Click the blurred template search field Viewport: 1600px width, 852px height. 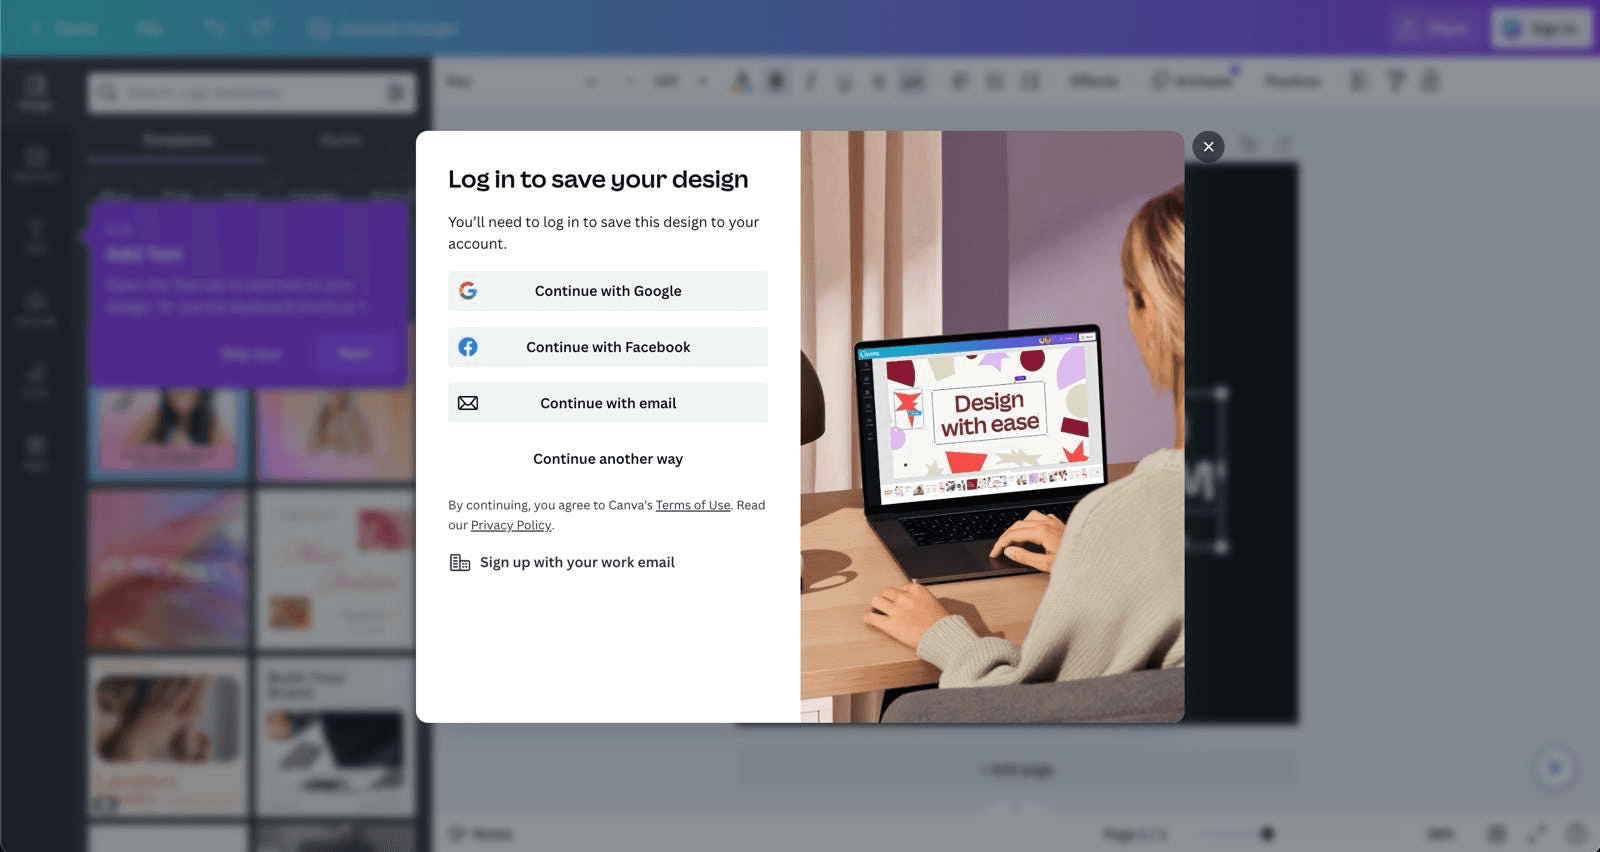click(252, 93)
